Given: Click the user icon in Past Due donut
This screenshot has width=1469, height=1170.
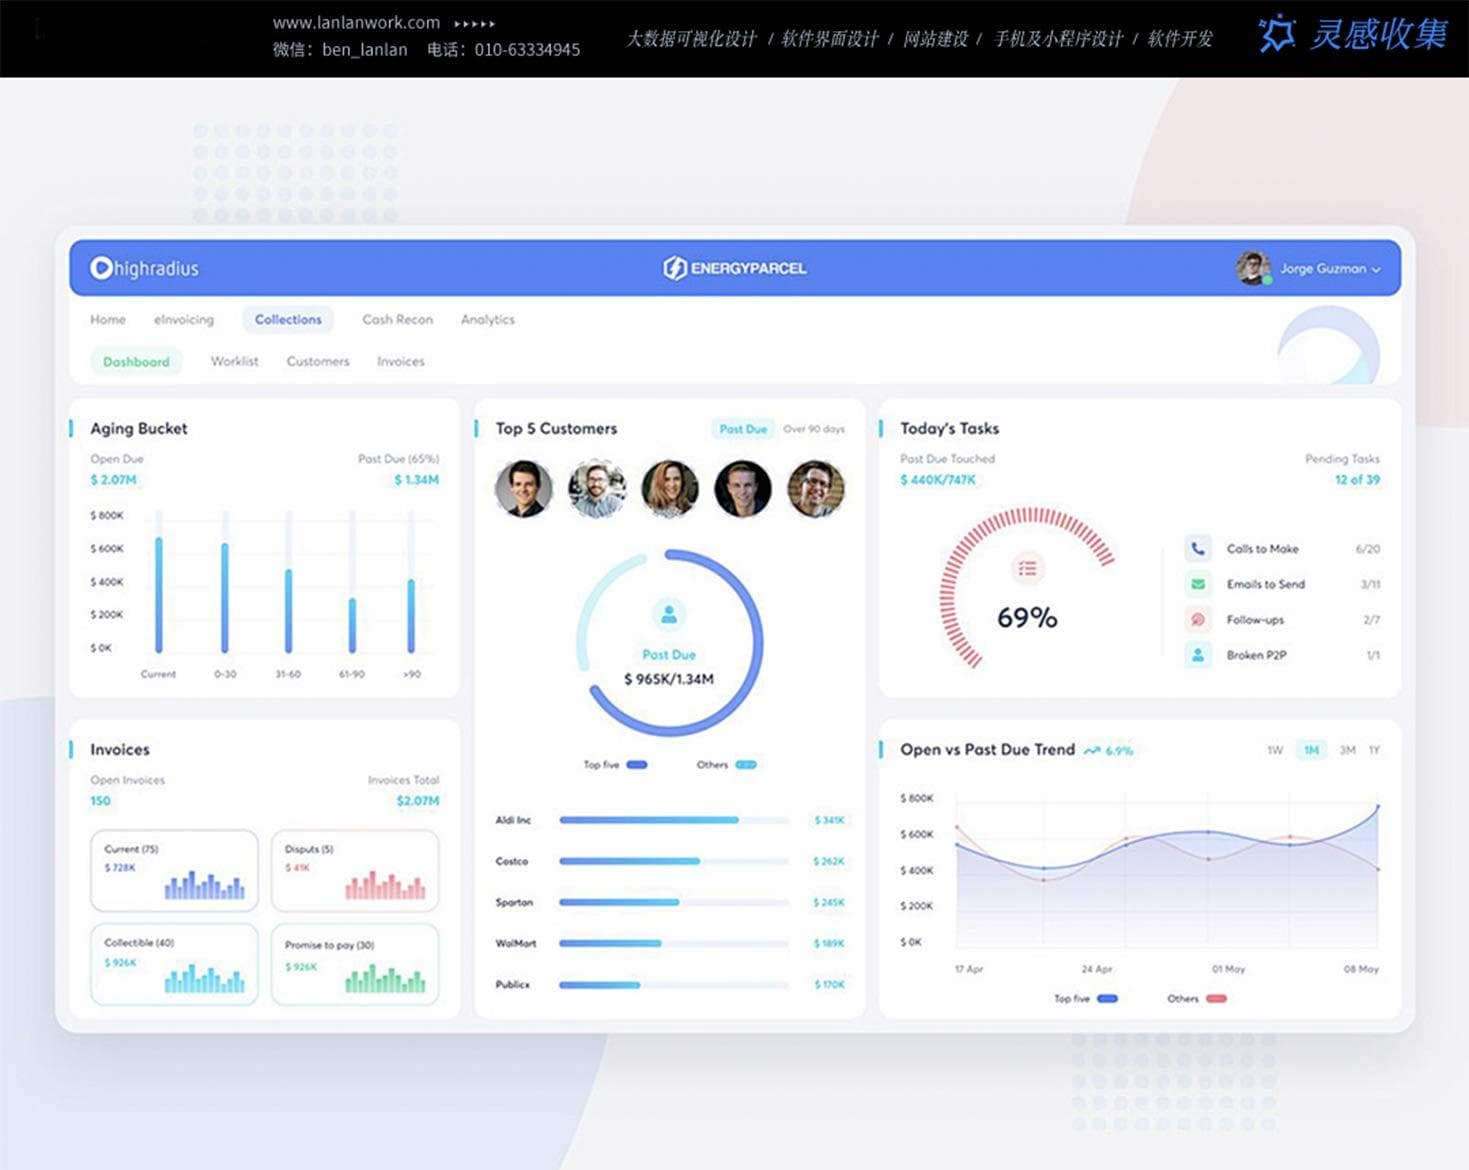Looking at the screenshot, I should pos(669,614).
